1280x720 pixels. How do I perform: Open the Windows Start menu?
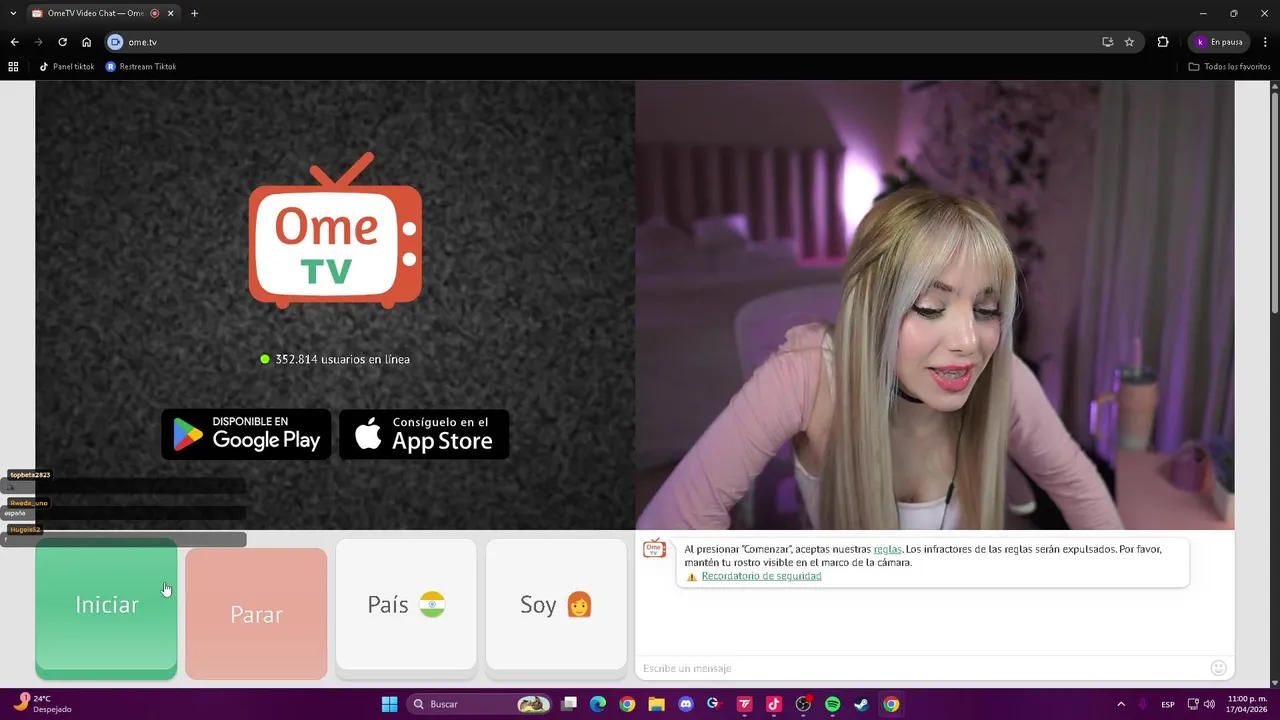(389, 704)
